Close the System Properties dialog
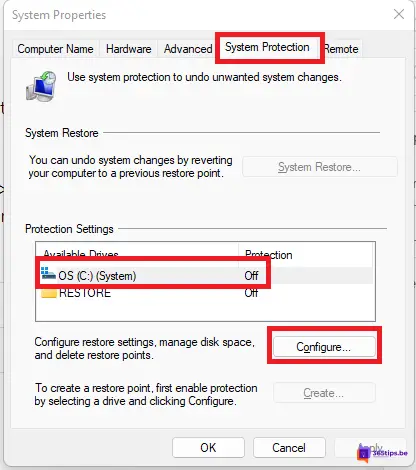Screen dimensions: 416x470 (399, 14)
